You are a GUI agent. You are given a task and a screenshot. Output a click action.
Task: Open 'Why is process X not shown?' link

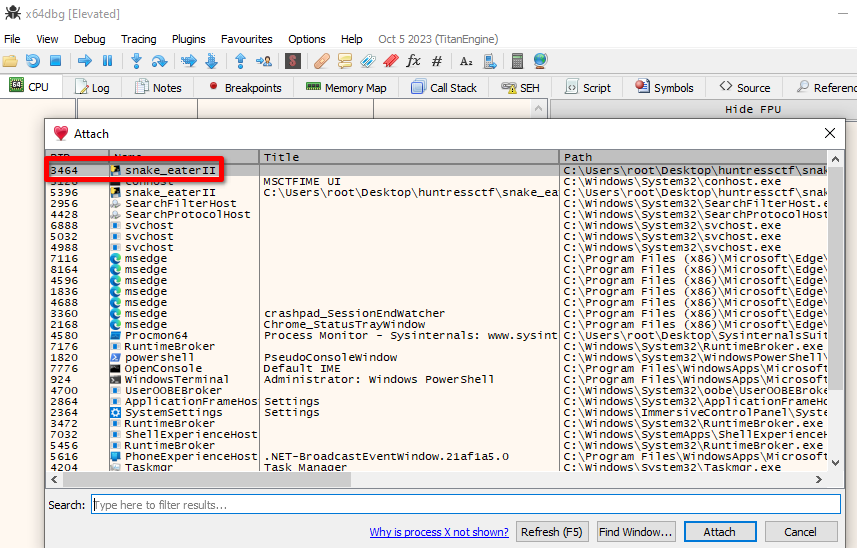pos(439,532)
